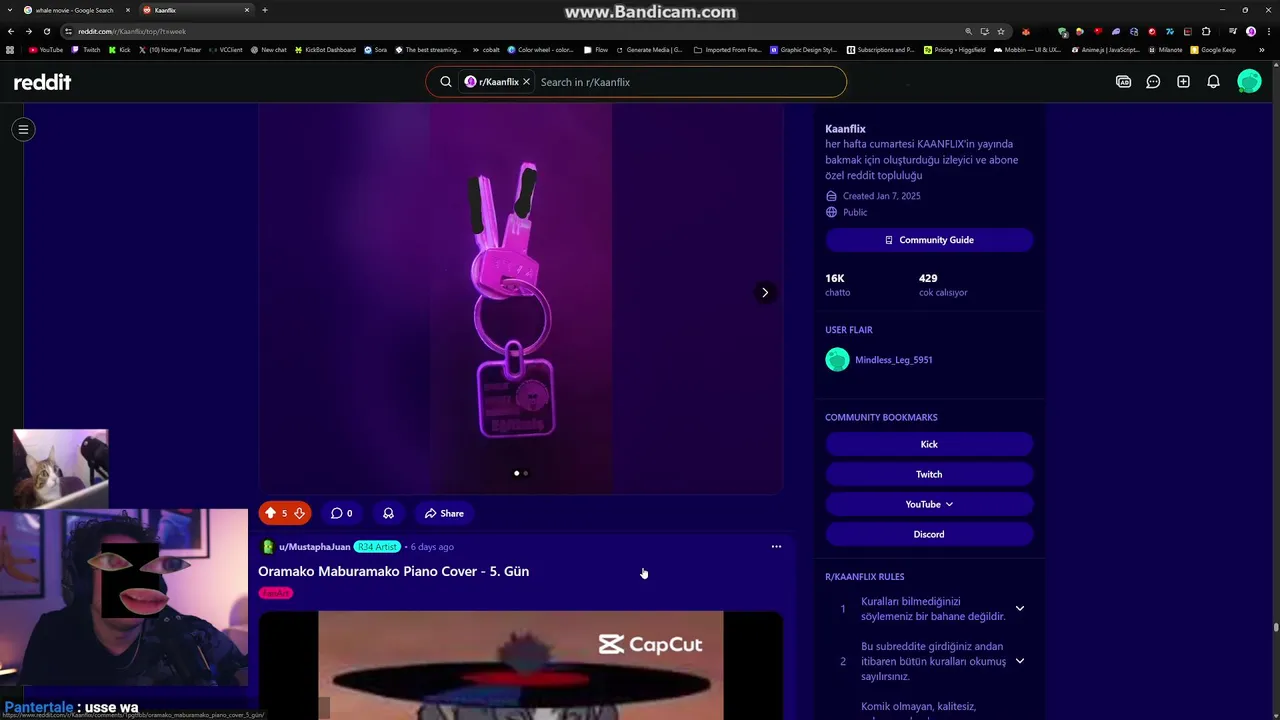Open the u/MustaphaJuan profile link
The image size is (1280, 720).
(x=314, y=547)
